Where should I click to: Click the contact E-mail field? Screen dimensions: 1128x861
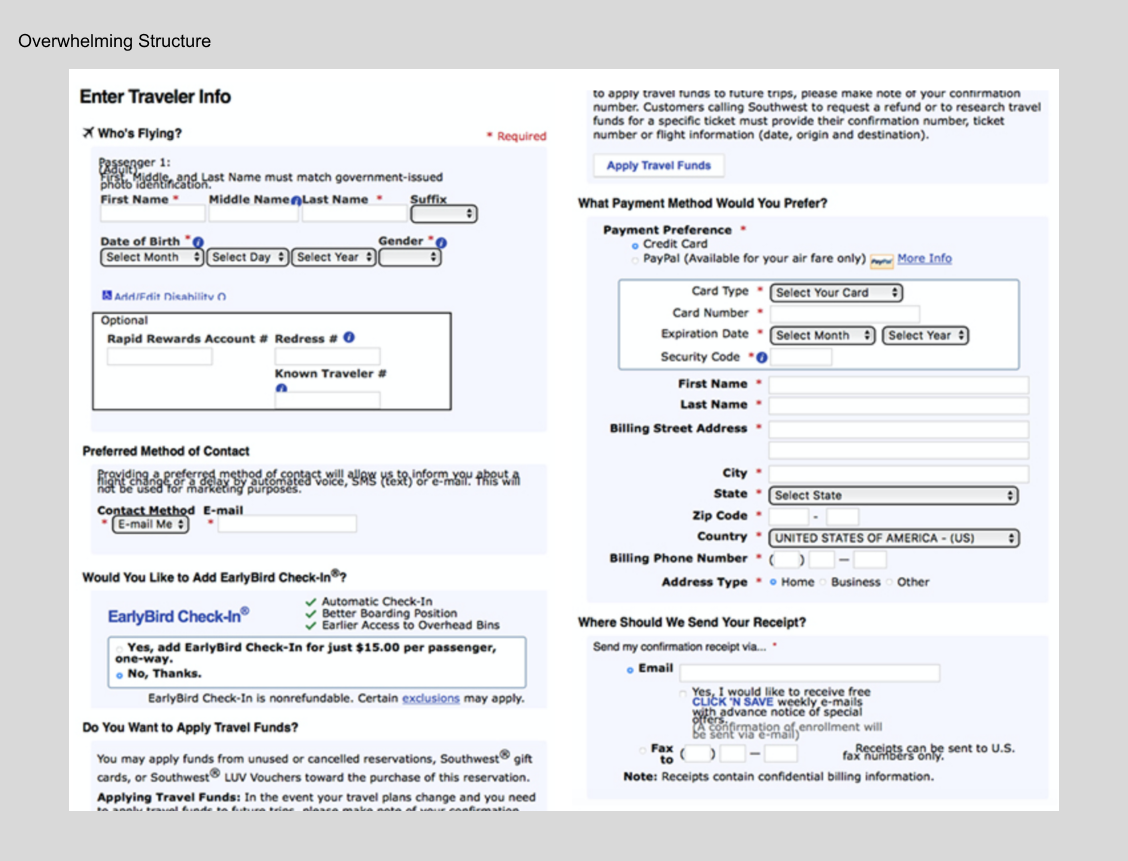[287, 524]
